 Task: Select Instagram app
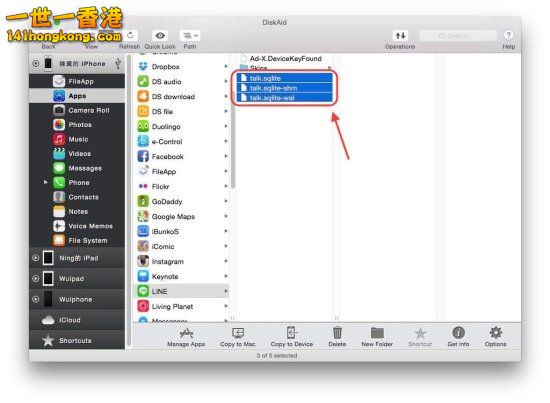(182, 262)
